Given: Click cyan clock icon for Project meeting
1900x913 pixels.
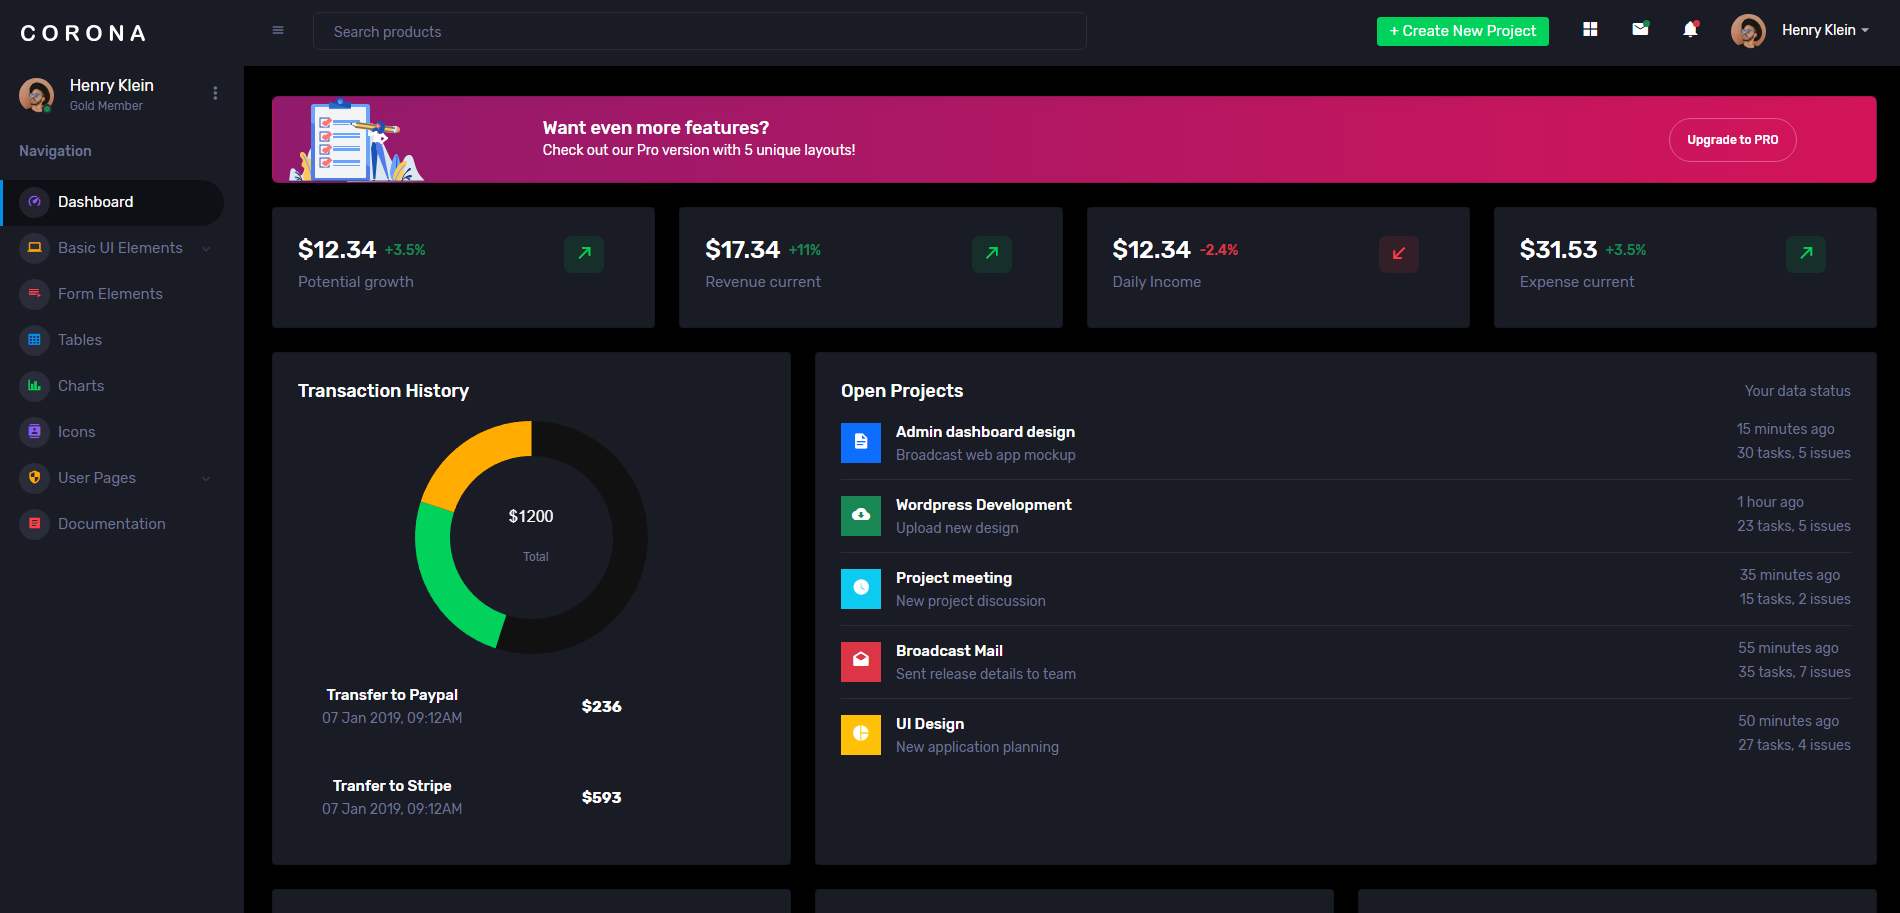Looking at the screenshot, I should tap(861, 589).
